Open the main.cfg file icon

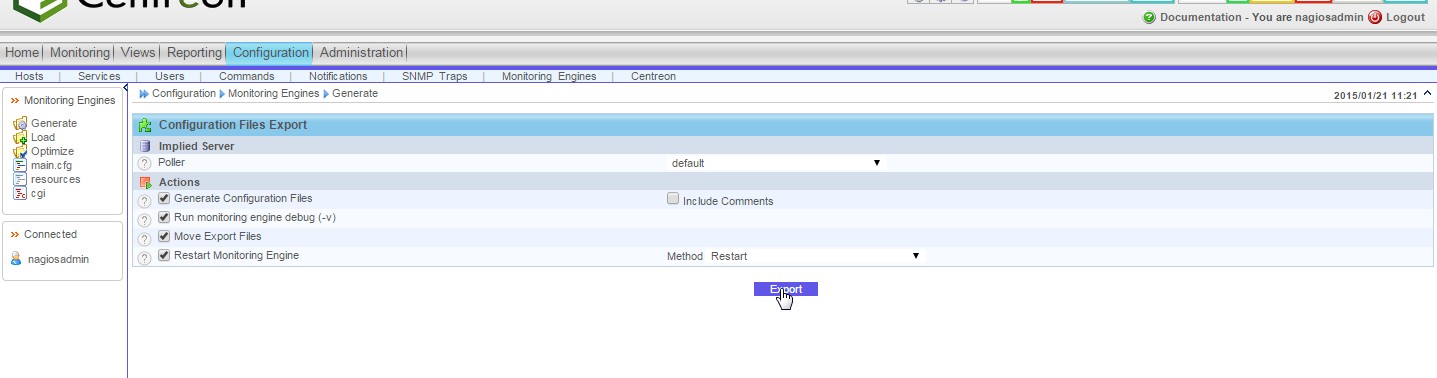click(20, 165)
